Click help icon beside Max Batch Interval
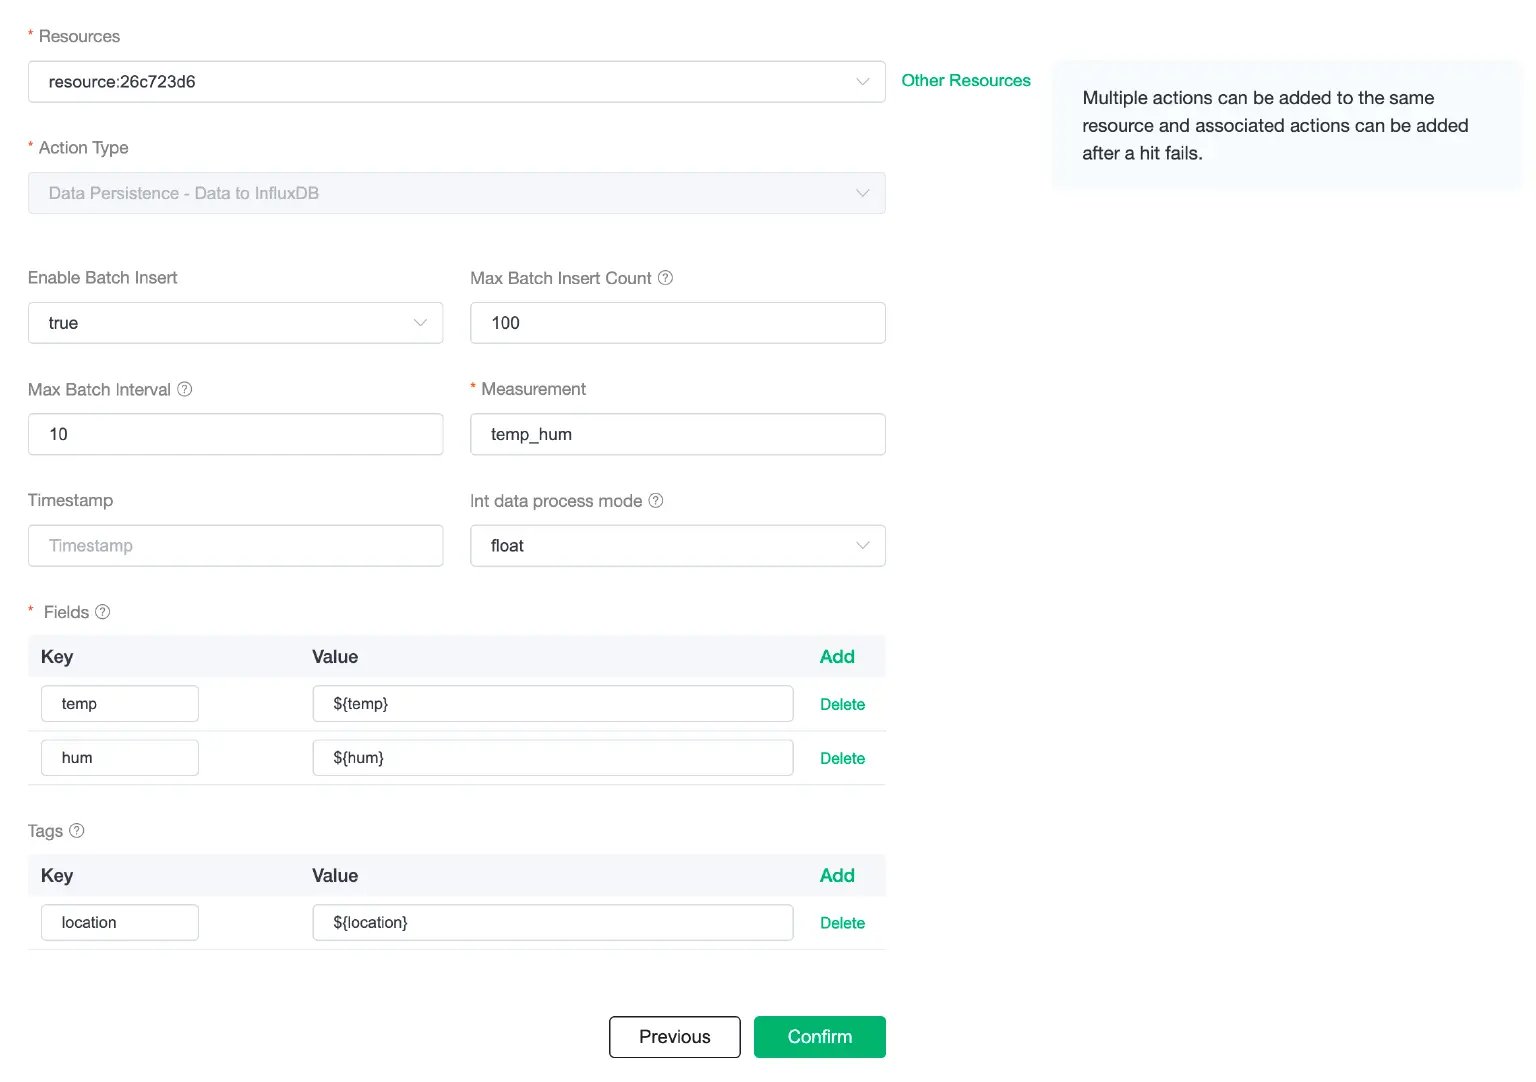 point(184,389)
